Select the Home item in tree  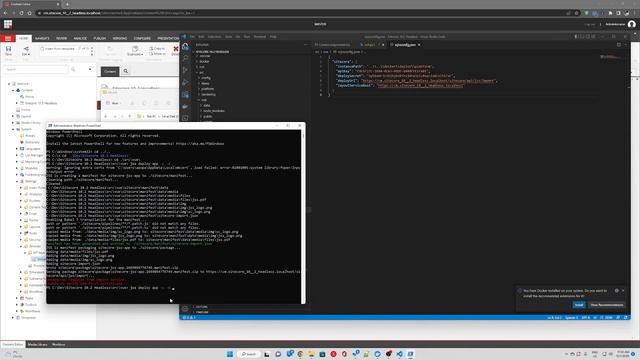[x=28, y=97]
